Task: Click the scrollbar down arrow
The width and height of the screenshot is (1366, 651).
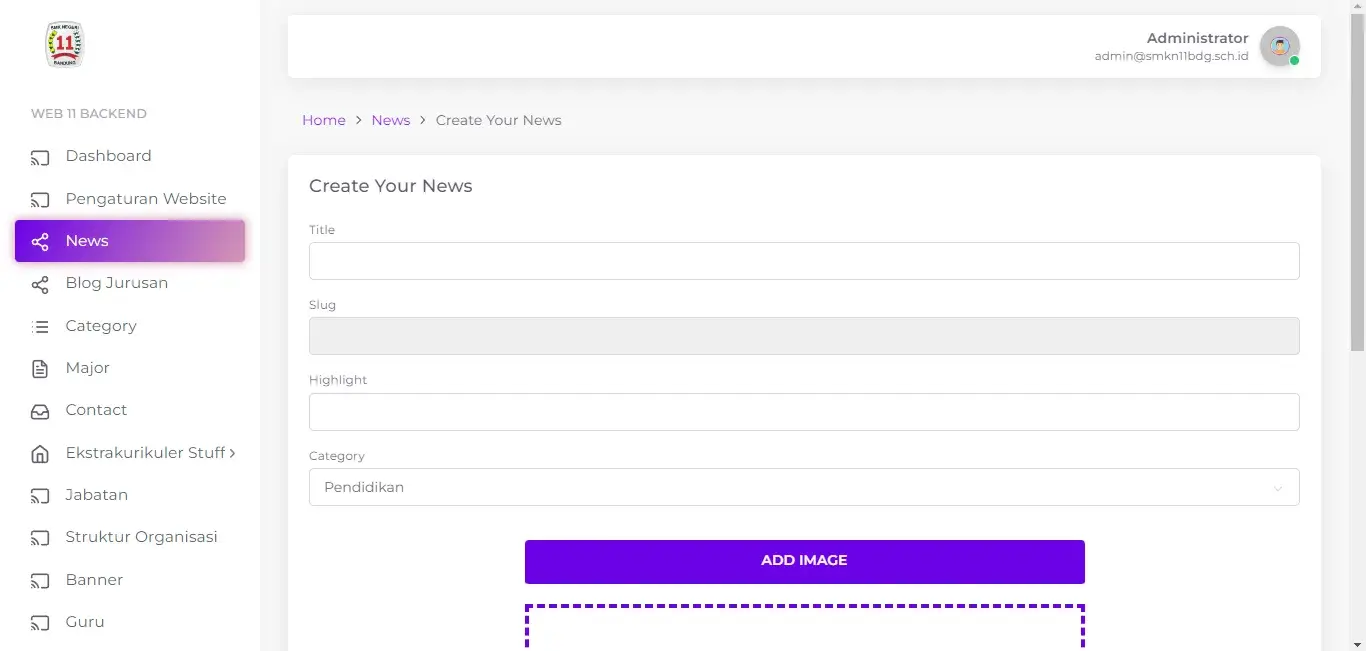Action: click(x=1357, y=643)
